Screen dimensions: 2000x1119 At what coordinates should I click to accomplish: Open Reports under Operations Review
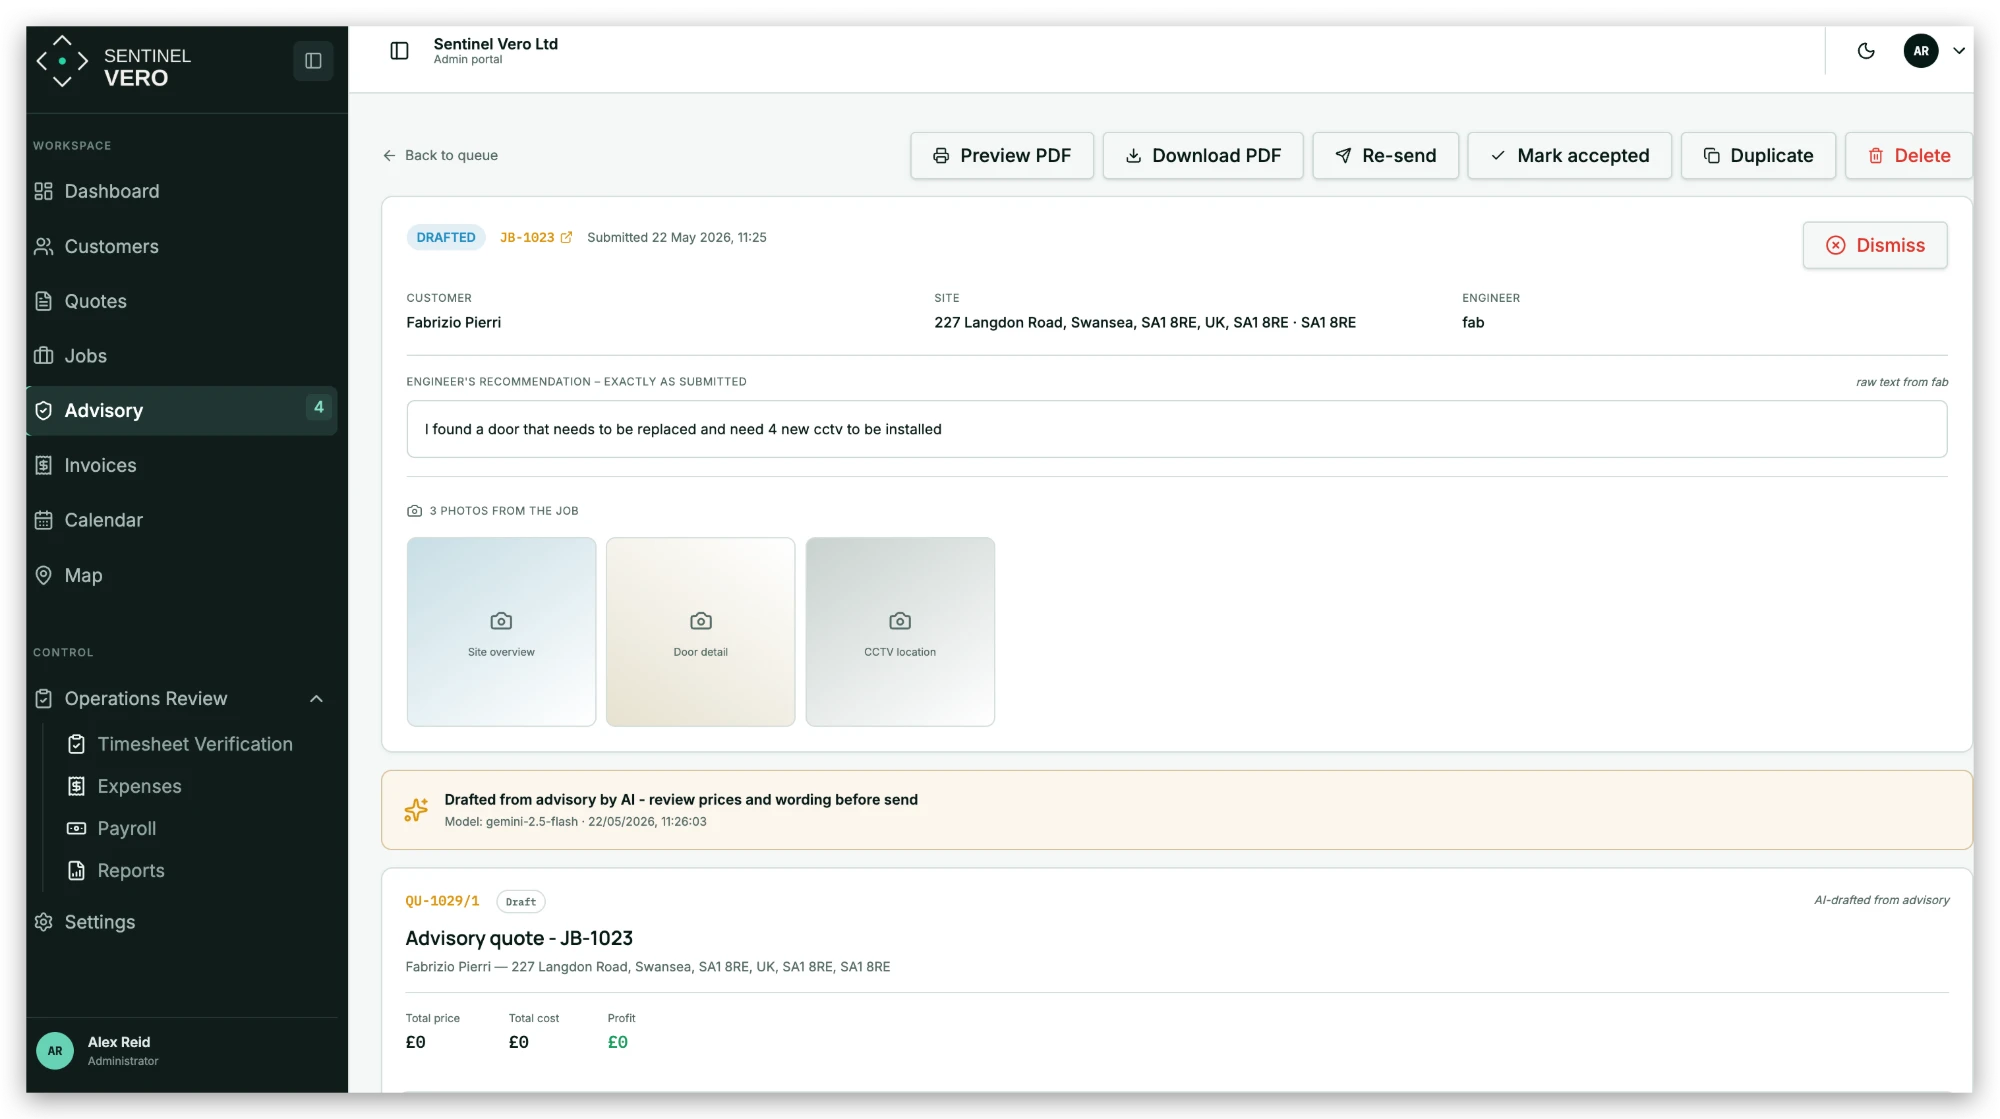[116, 870]
